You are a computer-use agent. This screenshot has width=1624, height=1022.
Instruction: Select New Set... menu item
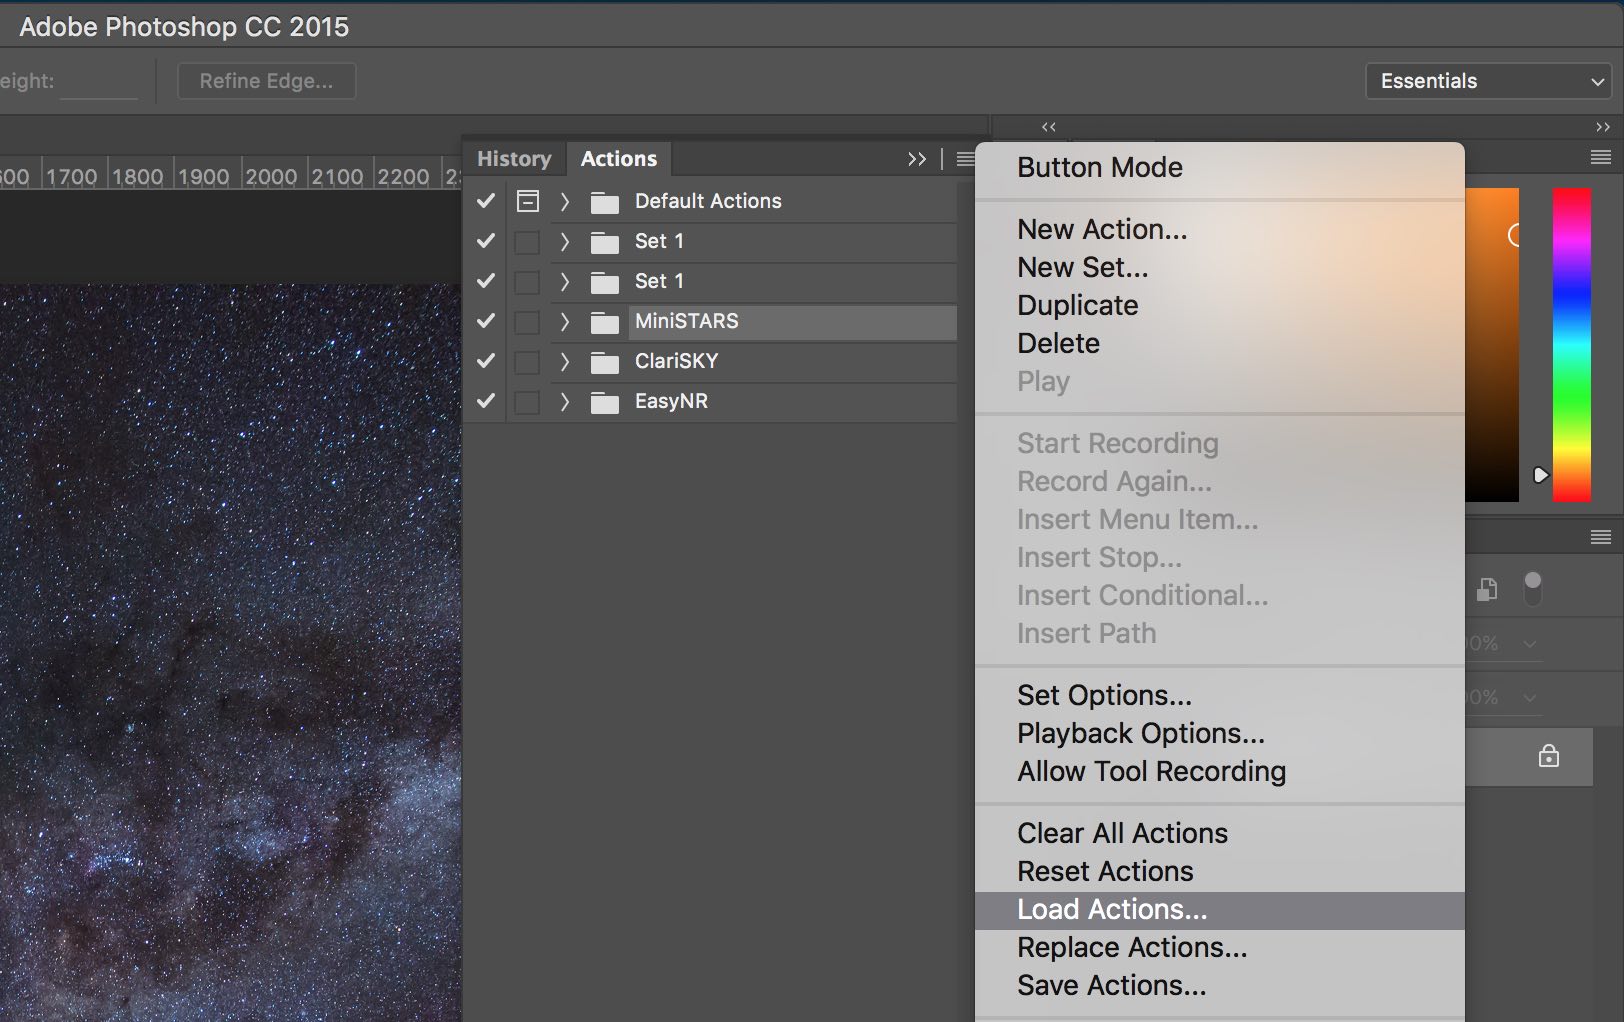[x=1220, y=268]
